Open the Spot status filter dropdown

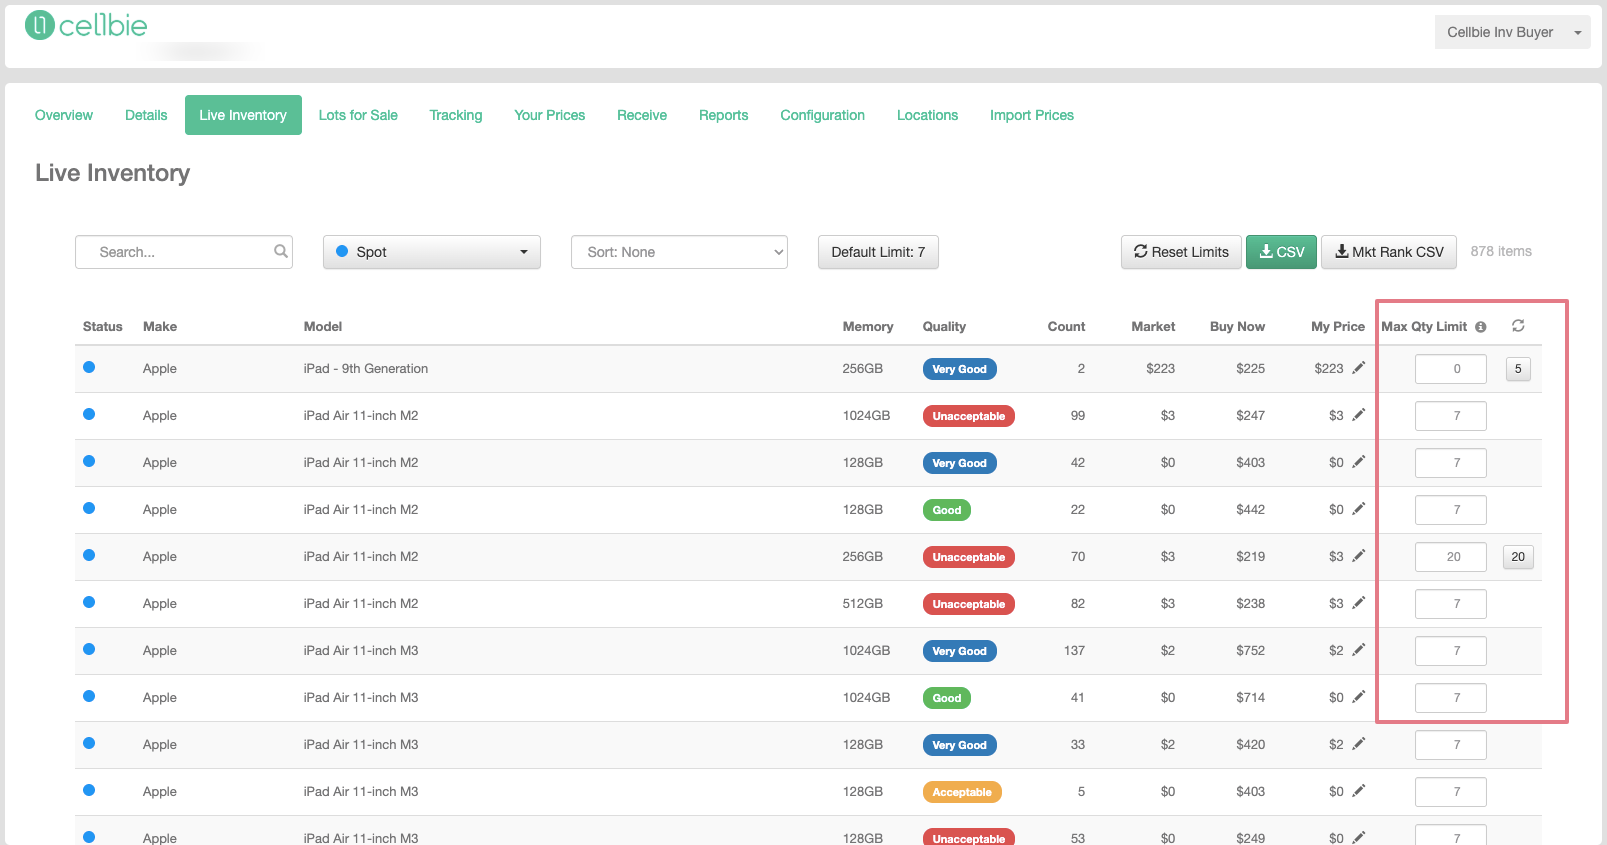tap(432, 252)
